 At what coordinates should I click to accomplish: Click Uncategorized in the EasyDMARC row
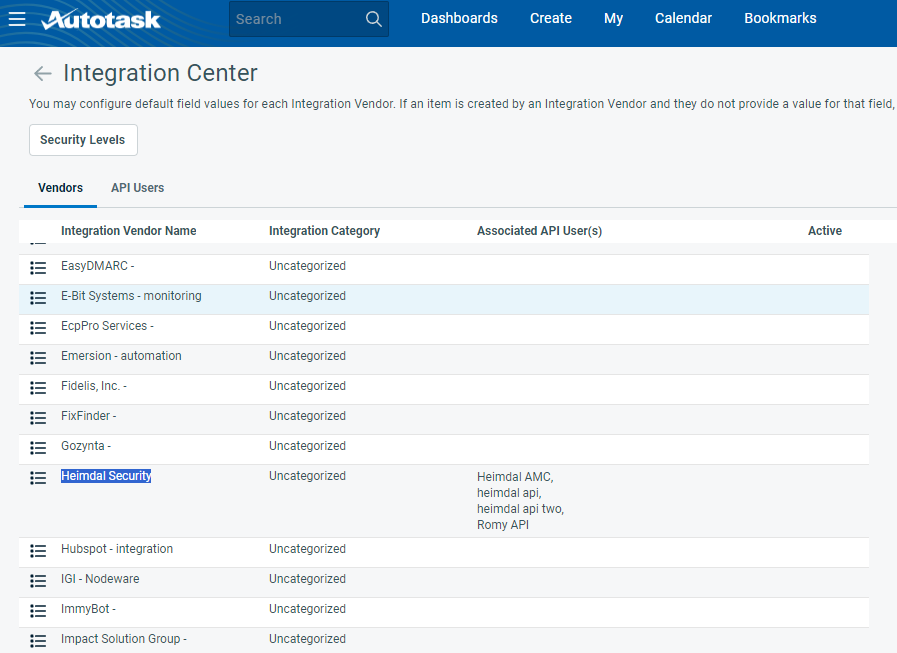coord(307,266)
